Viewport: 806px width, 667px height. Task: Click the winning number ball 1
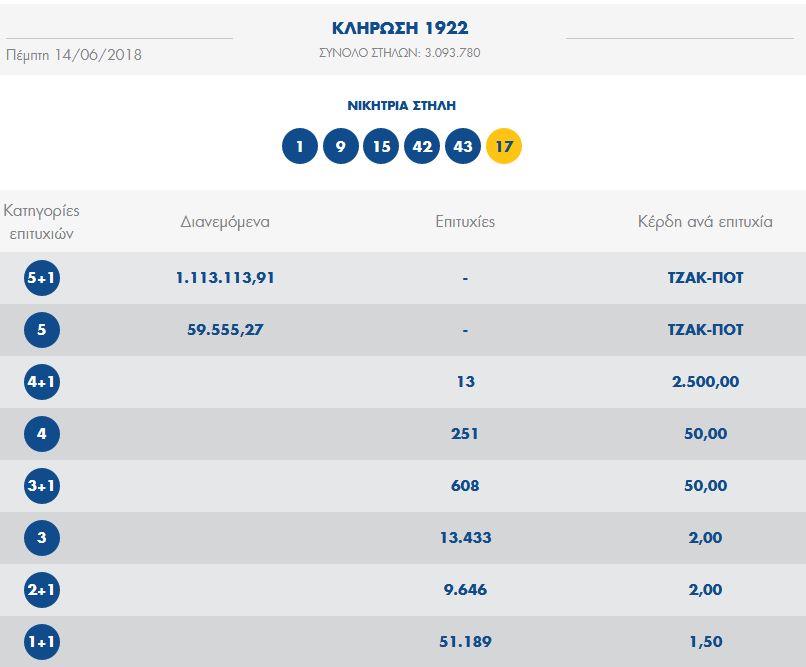300,146
